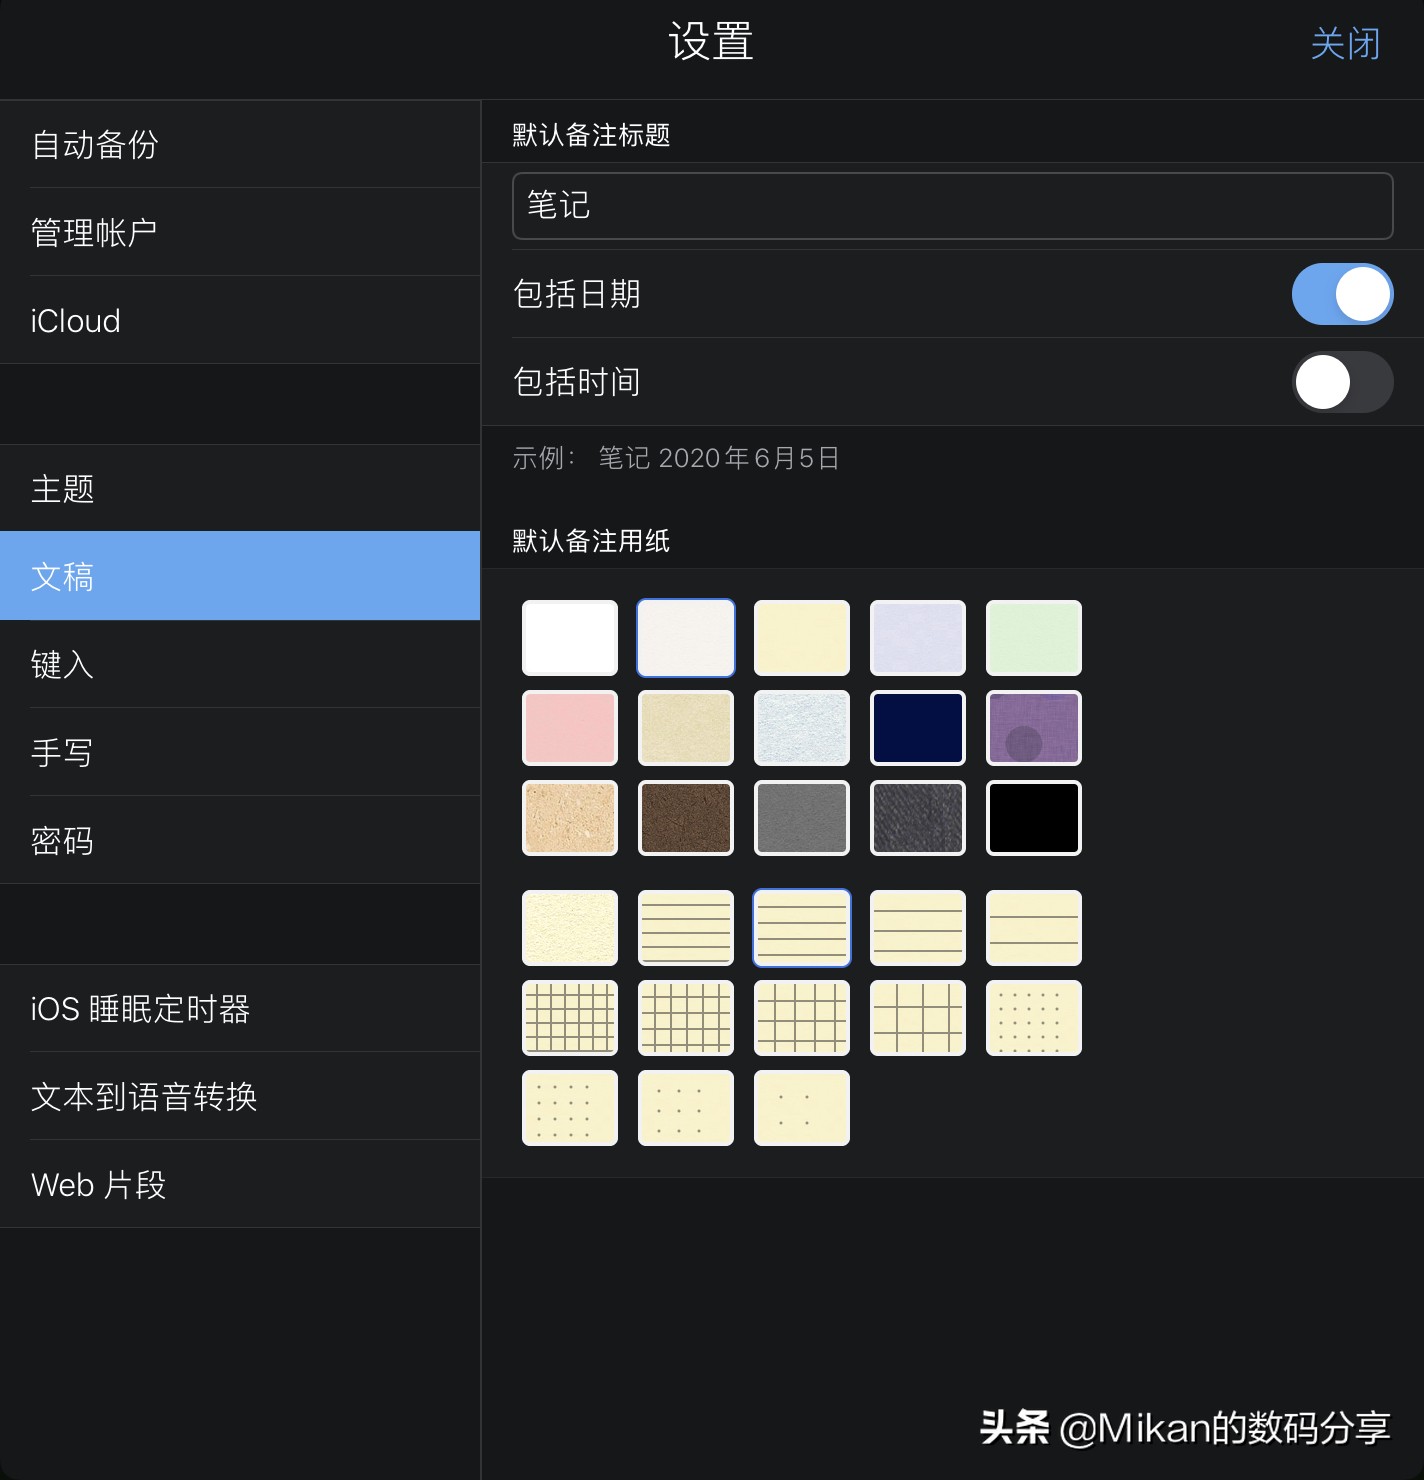The height and width of the screenshot is (1480, 1424).
Task: Open 自动备份 settings
Action: tap(240, 144)
